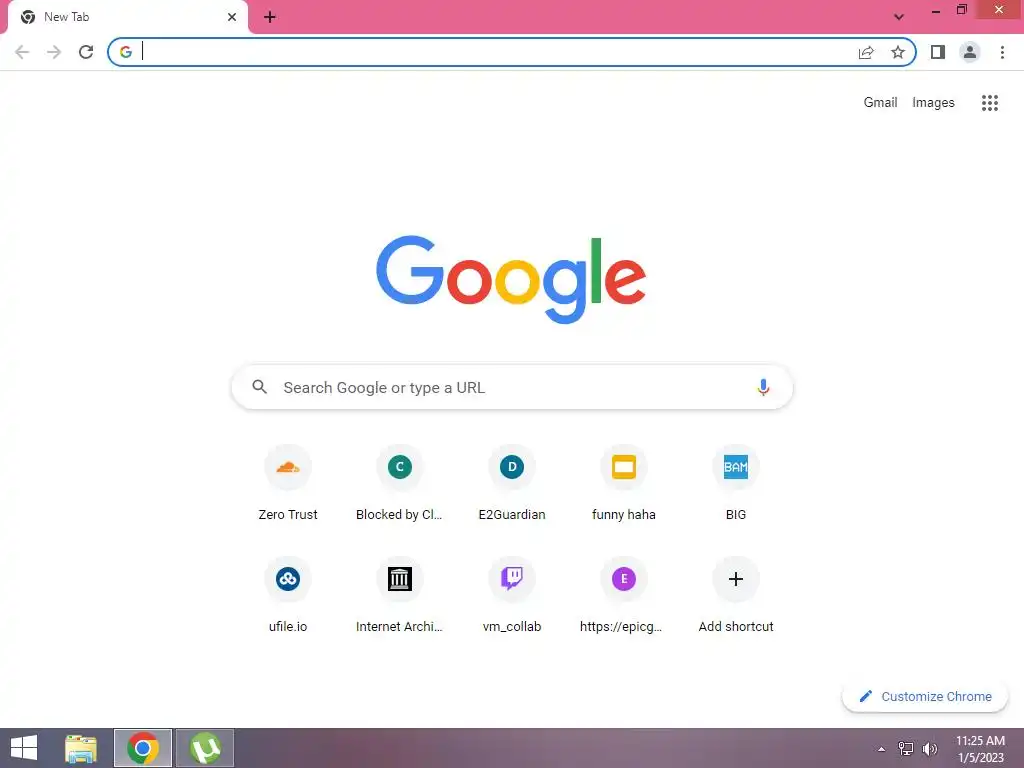The width and height of the screenshot is (1024, 768).
Task: Restore down the Chrome window
Action: pos(961,10)
